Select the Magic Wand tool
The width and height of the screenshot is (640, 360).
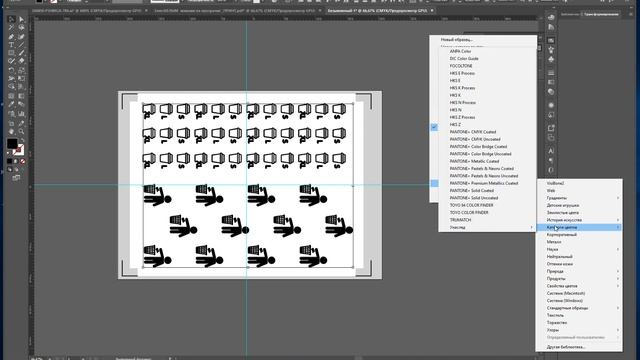click(11, 28)
